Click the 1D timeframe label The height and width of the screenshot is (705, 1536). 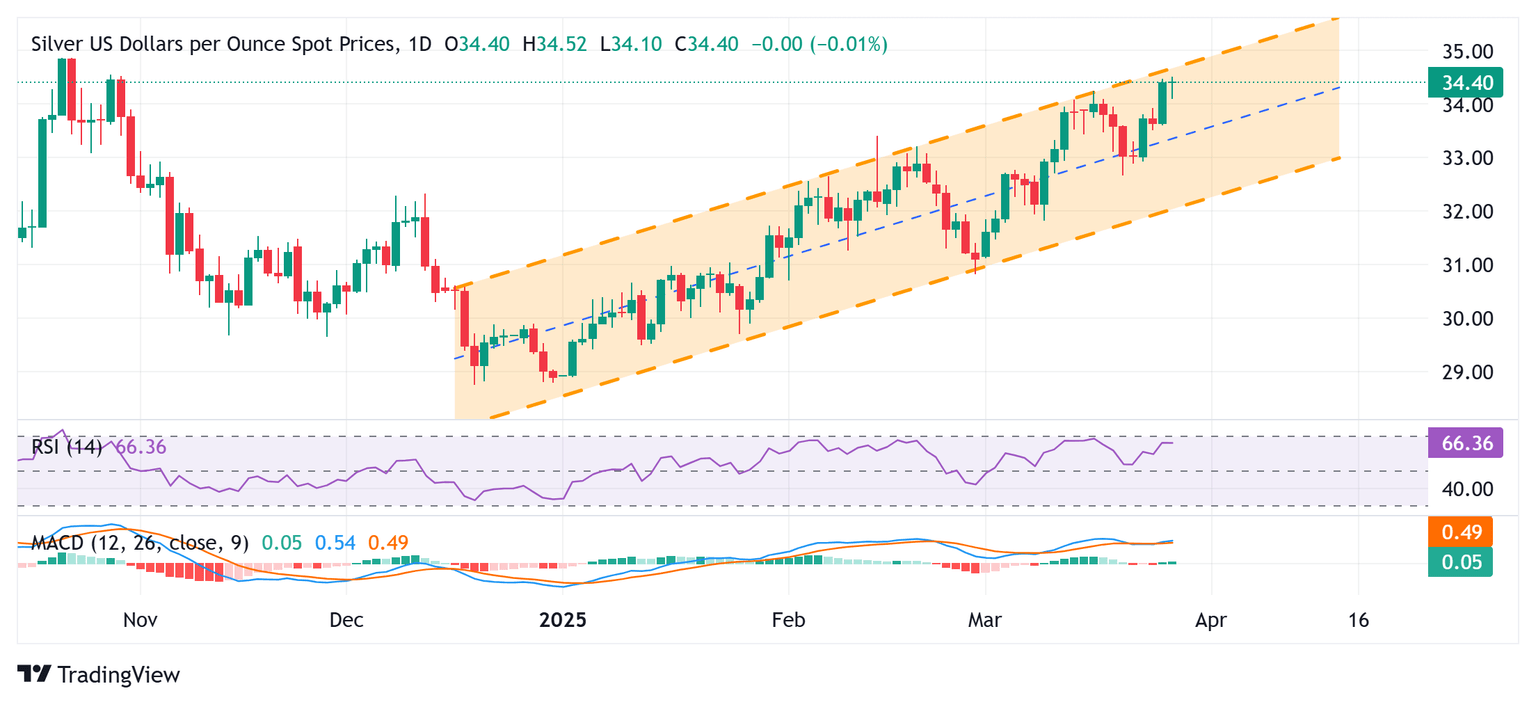pyautogui.click(x=419, y=44)
